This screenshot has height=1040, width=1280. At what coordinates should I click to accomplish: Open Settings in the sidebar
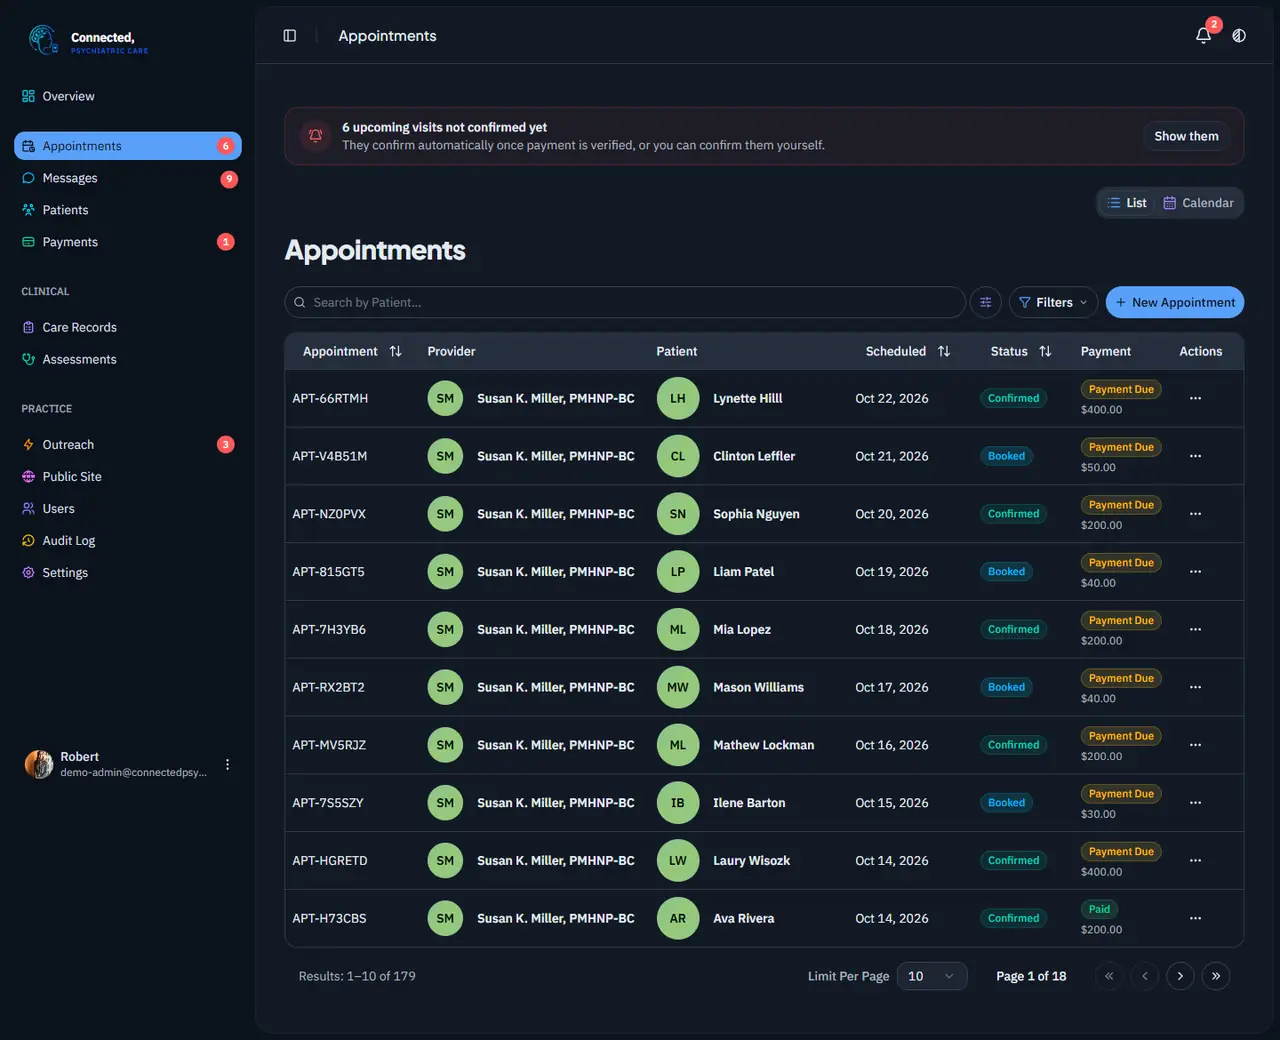[x=128, y=573]
